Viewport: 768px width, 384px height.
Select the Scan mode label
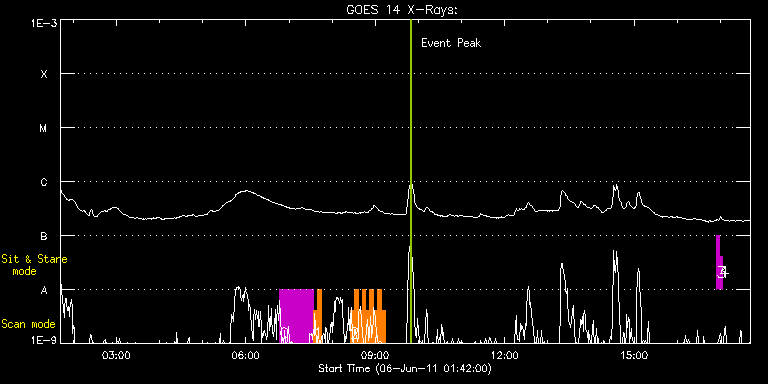pos(28,324)
